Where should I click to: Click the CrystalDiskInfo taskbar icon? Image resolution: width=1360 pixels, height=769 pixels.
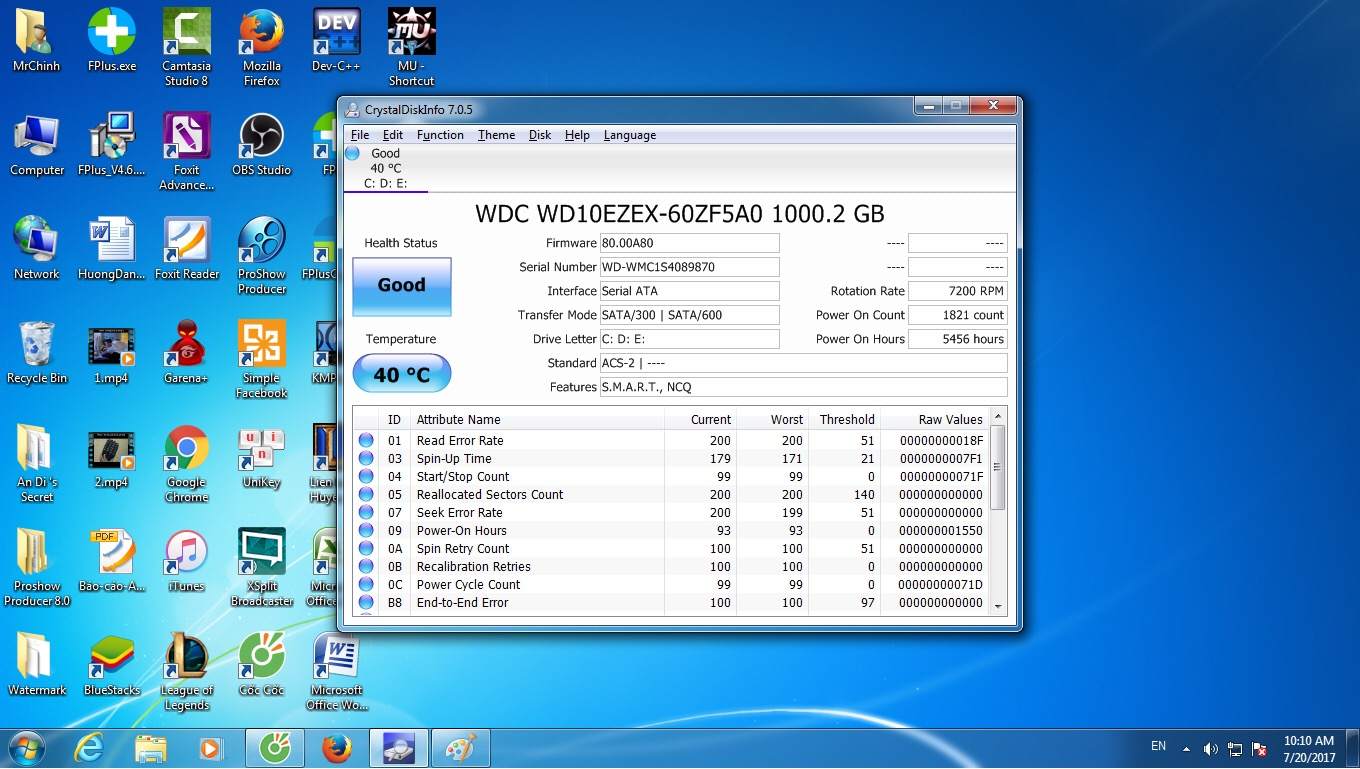[399, 748]
